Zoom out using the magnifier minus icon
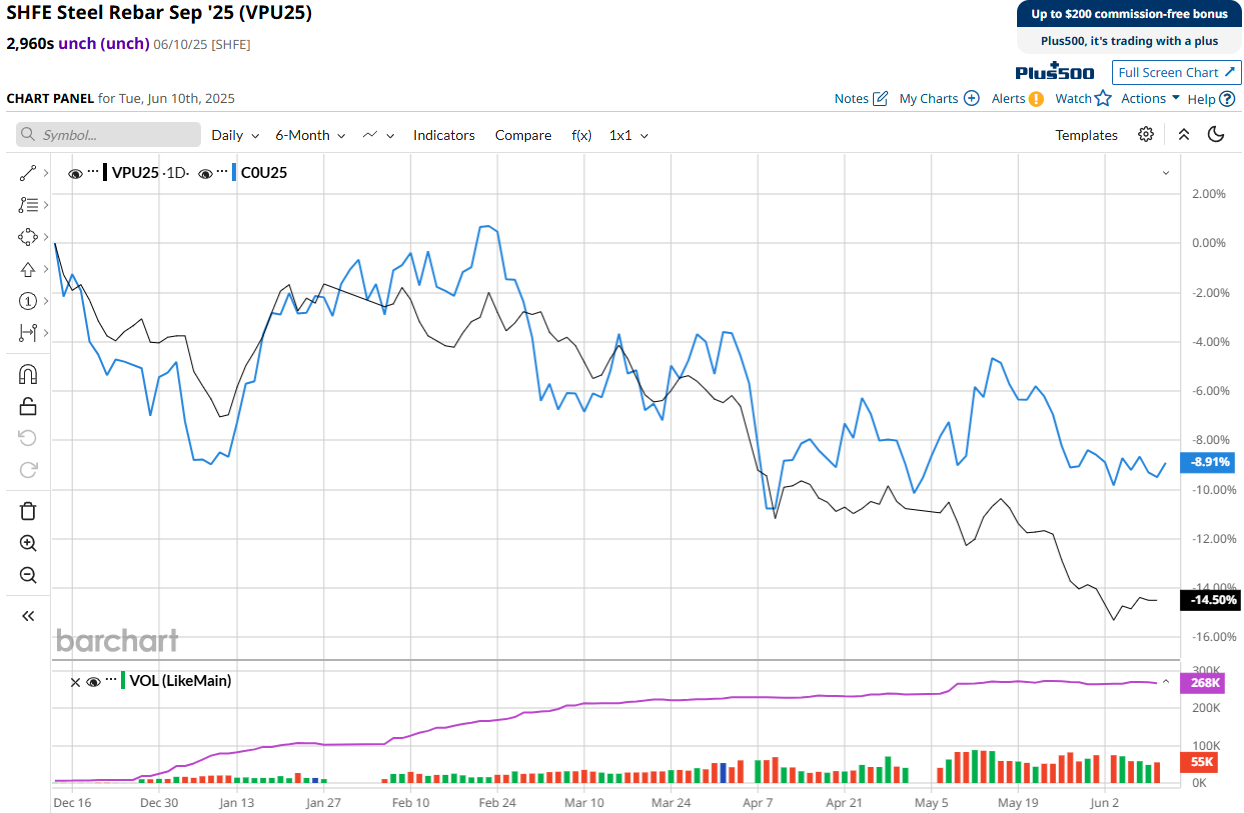This screenshot has height=813, width=1244. [28, 575]
